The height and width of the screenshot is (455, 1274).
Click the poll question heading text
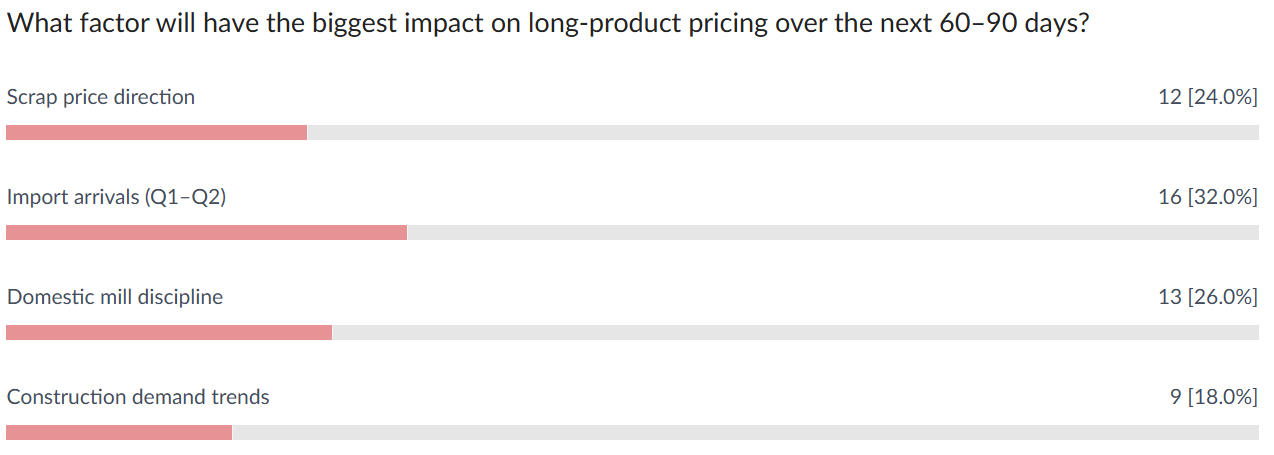547,24
